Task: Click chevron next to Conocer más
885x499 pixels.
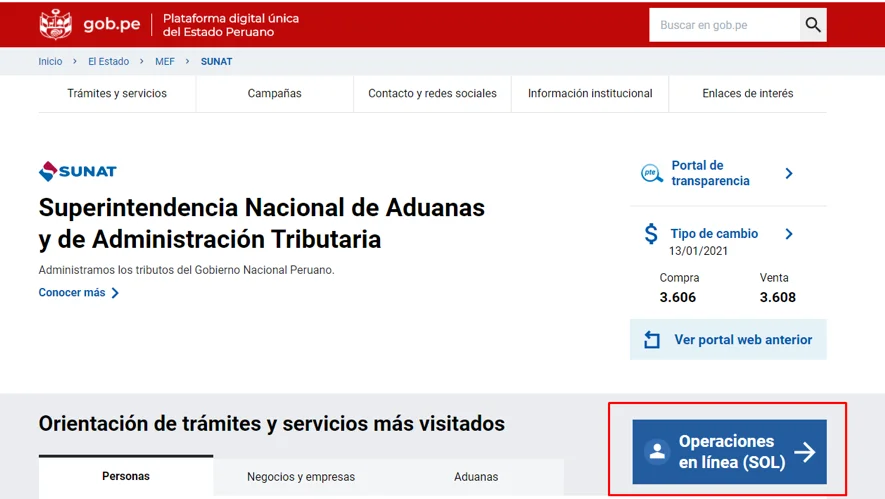Action: [x=115, y=292]
